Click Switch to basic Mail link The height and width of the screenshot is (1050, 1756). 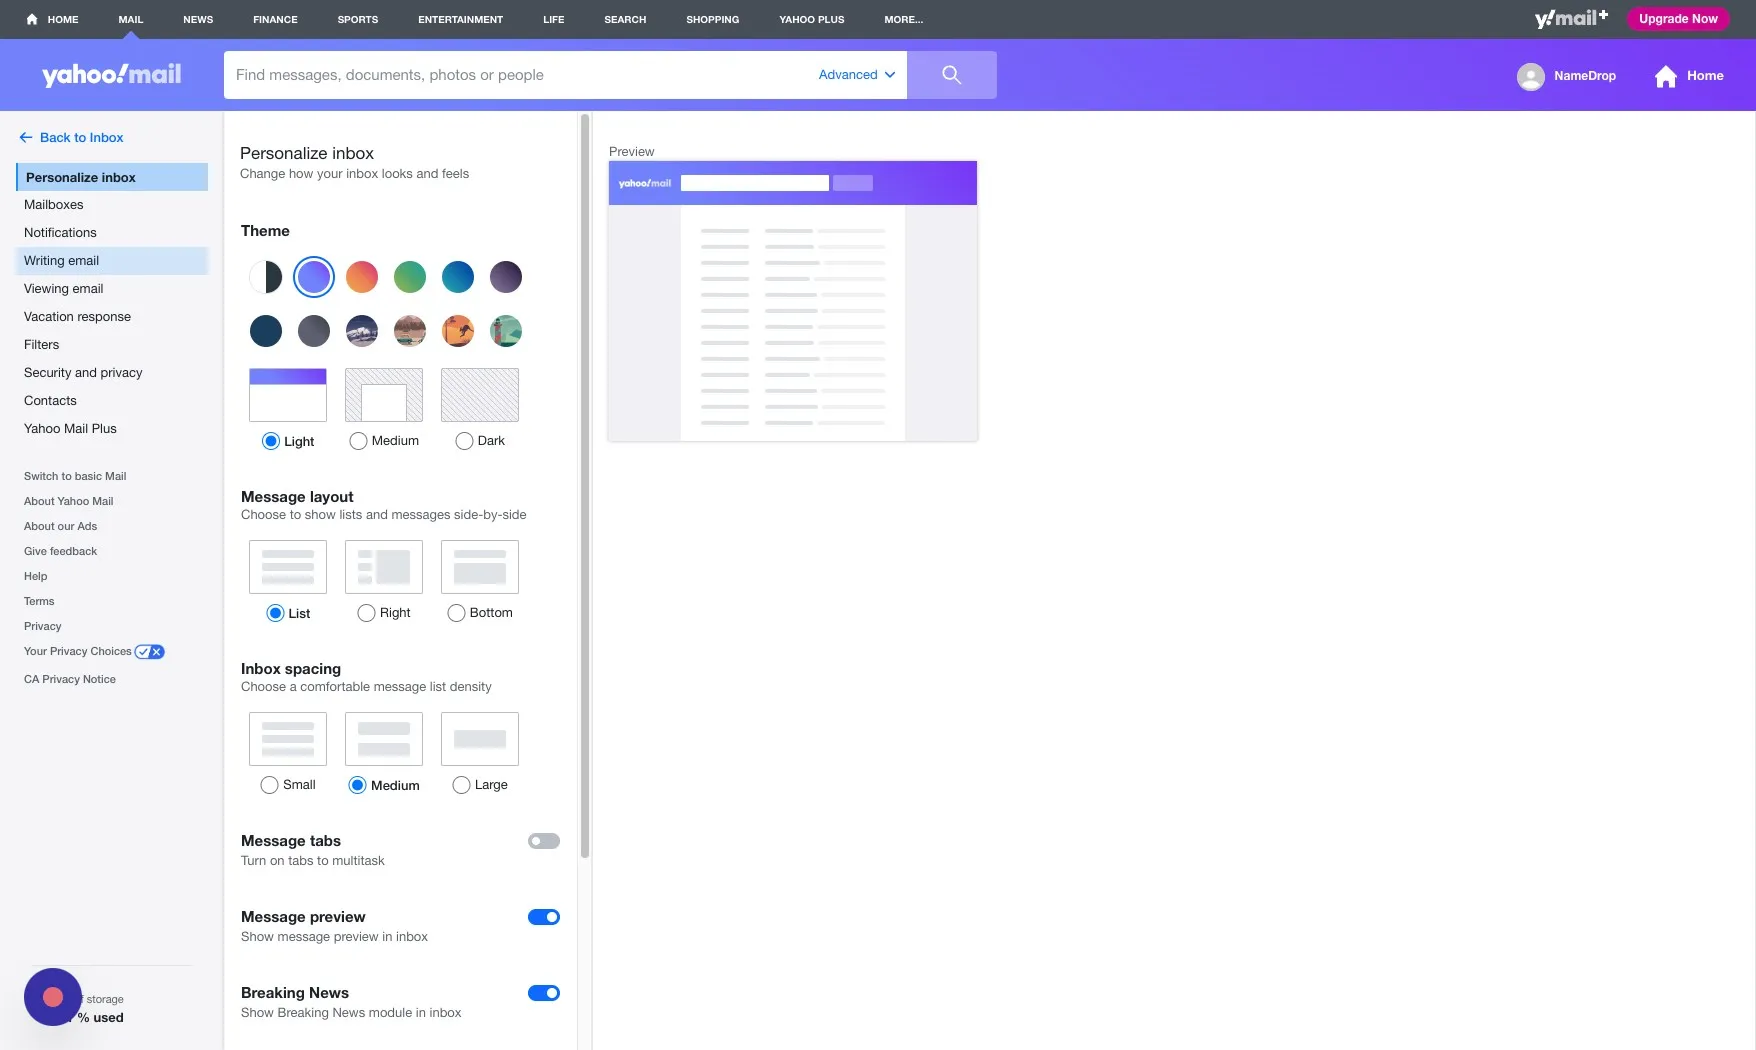tap(75, 477)
